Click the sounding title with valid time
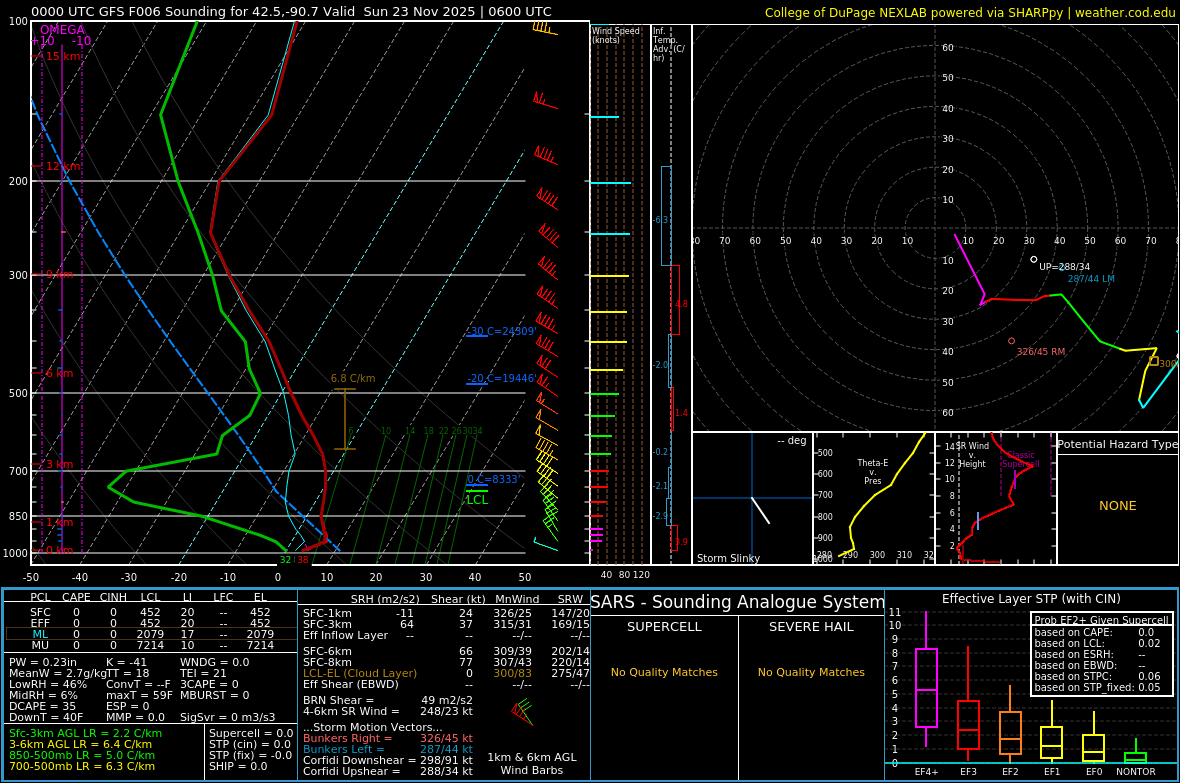1180x783 pixels. [291, 11]
